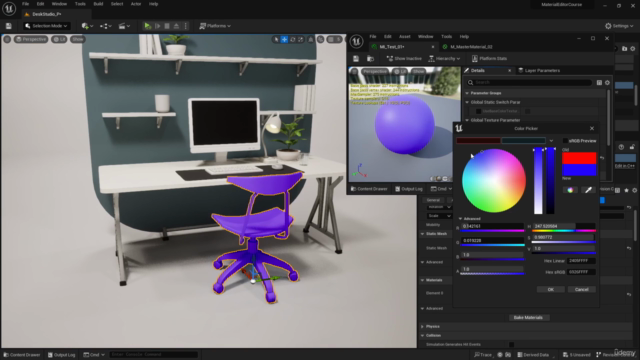The width and height of the screenshot is (640, 360).
Task: Activate the scale gizmo tool
Action: click(301, 39)
